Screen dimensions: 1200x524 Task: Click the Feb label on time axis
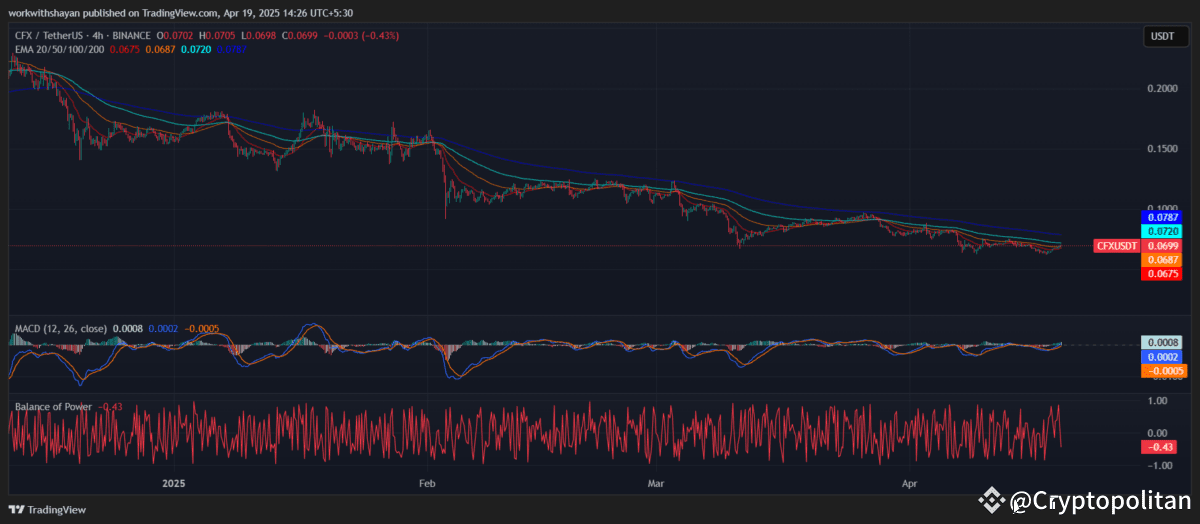(x=427, y=483)
